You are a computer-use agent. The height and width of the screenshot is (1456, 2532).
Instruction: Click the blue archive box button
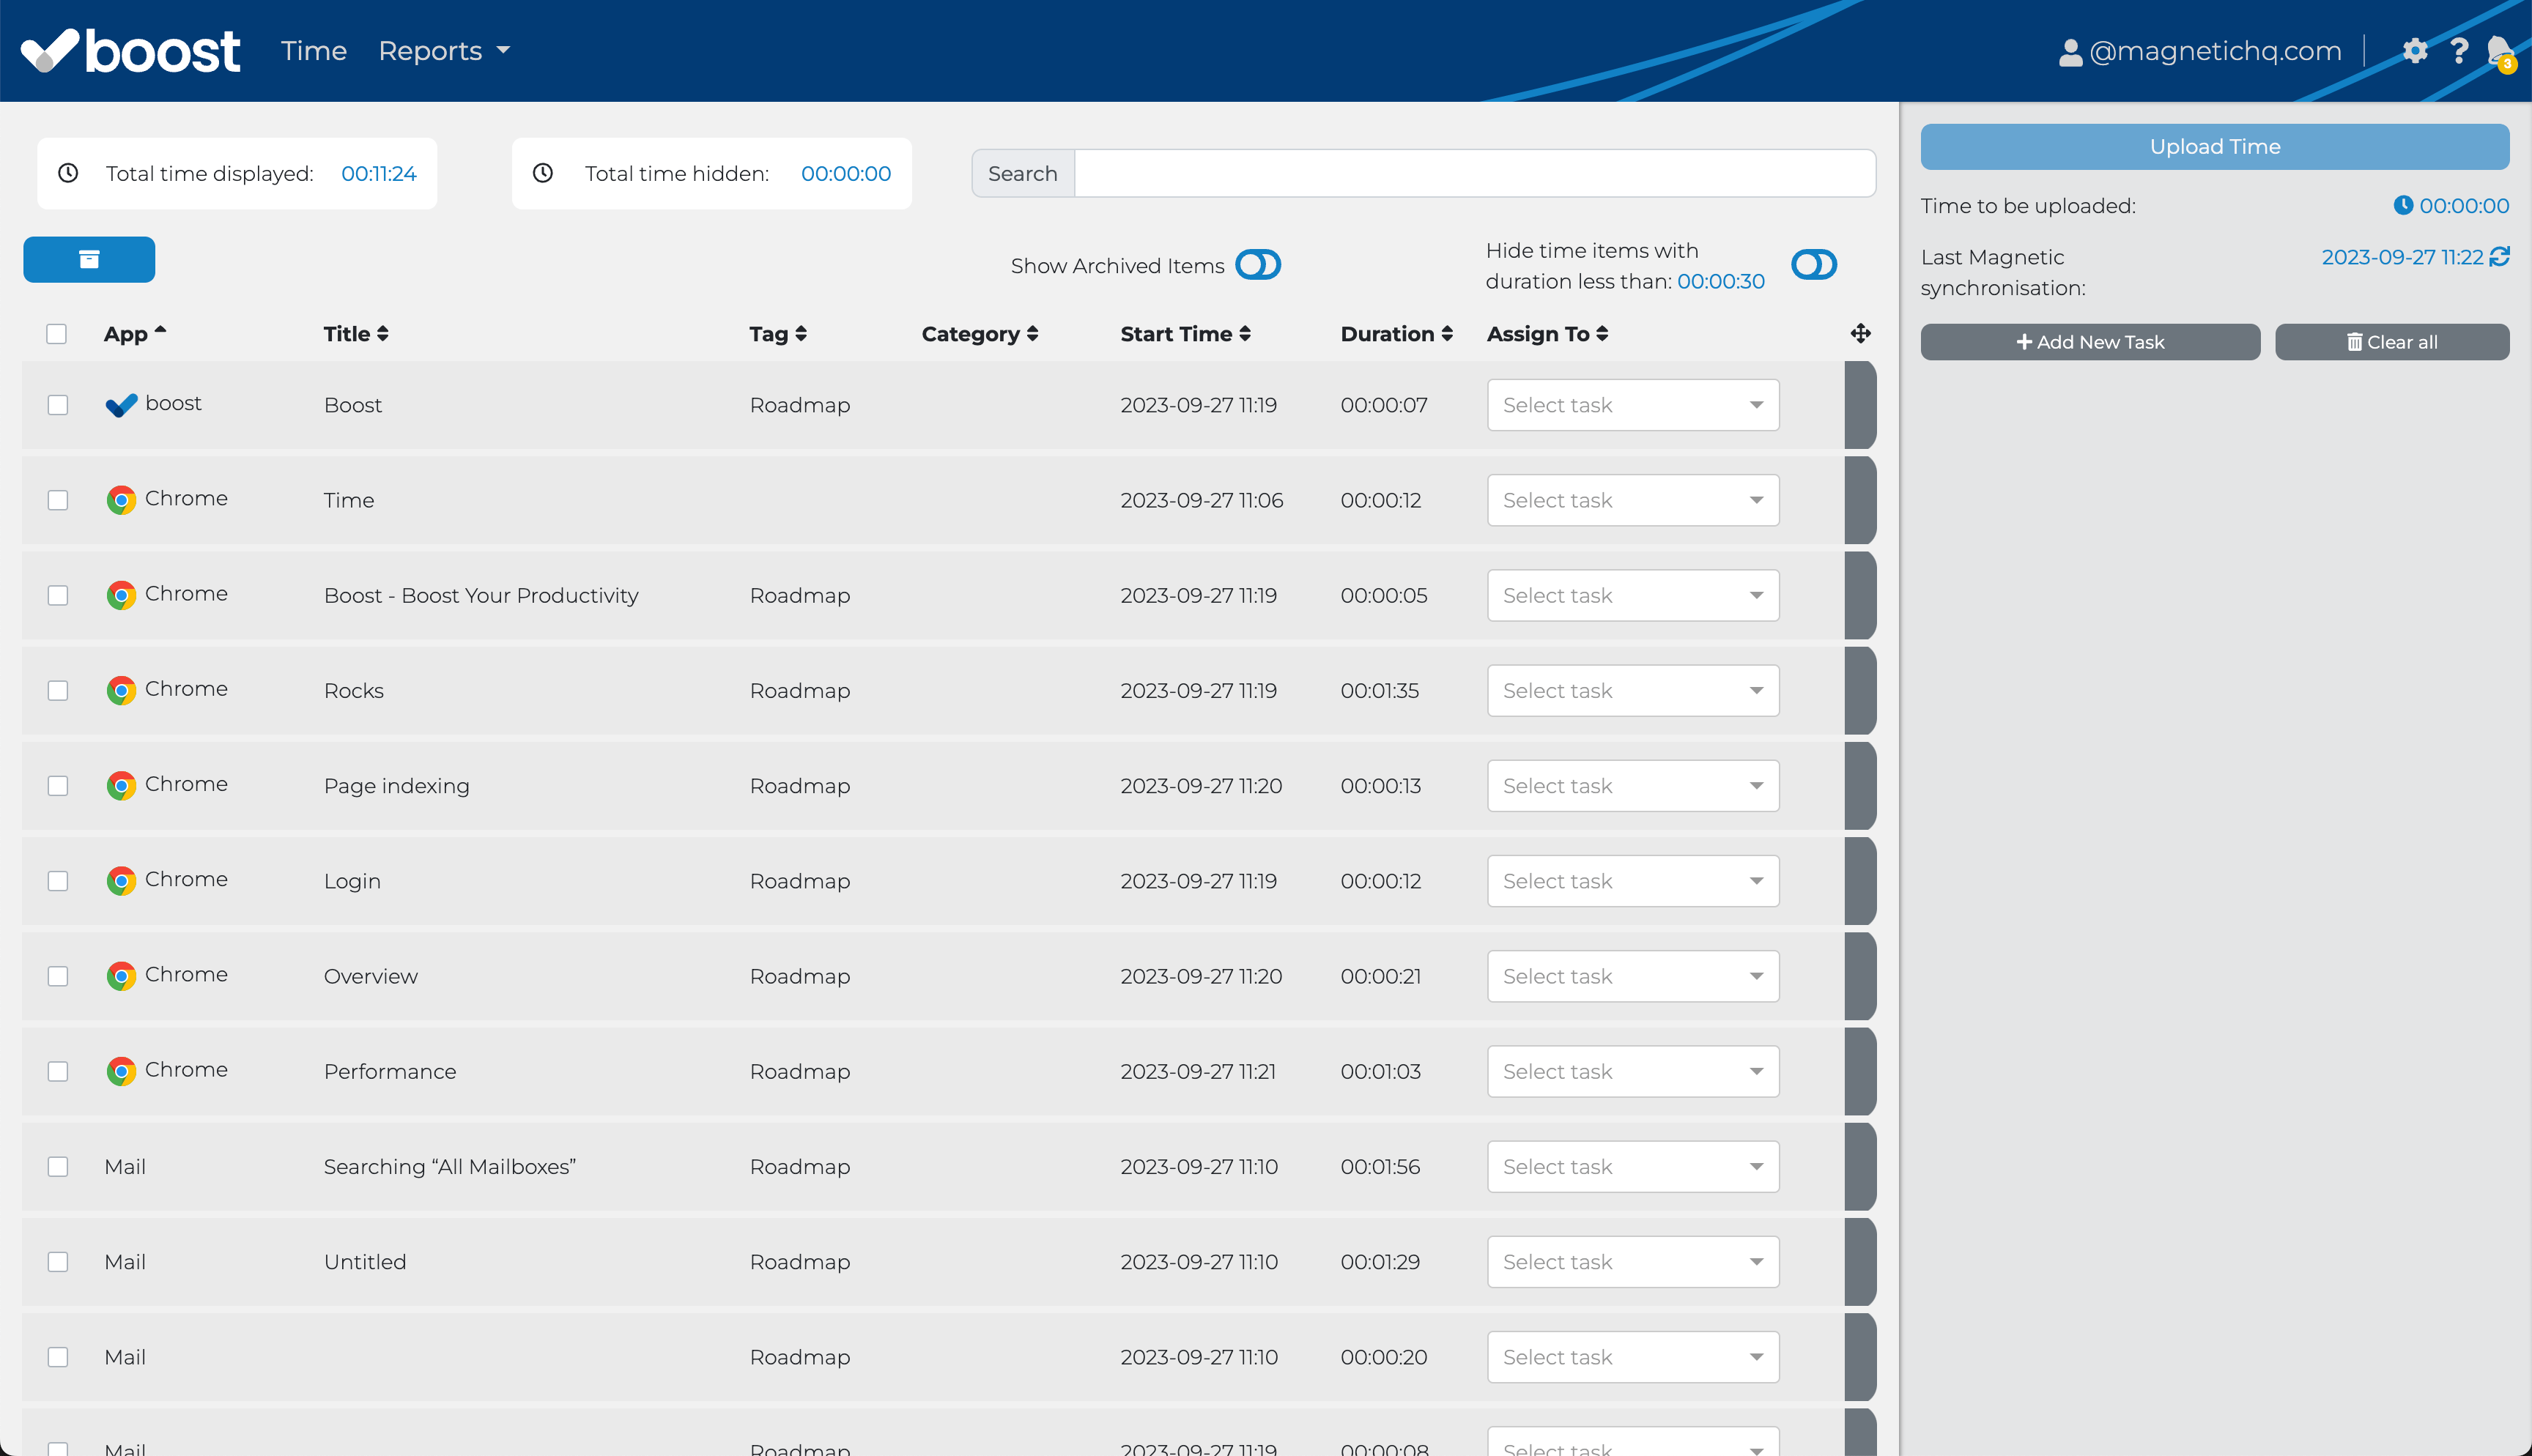point(89,260)
